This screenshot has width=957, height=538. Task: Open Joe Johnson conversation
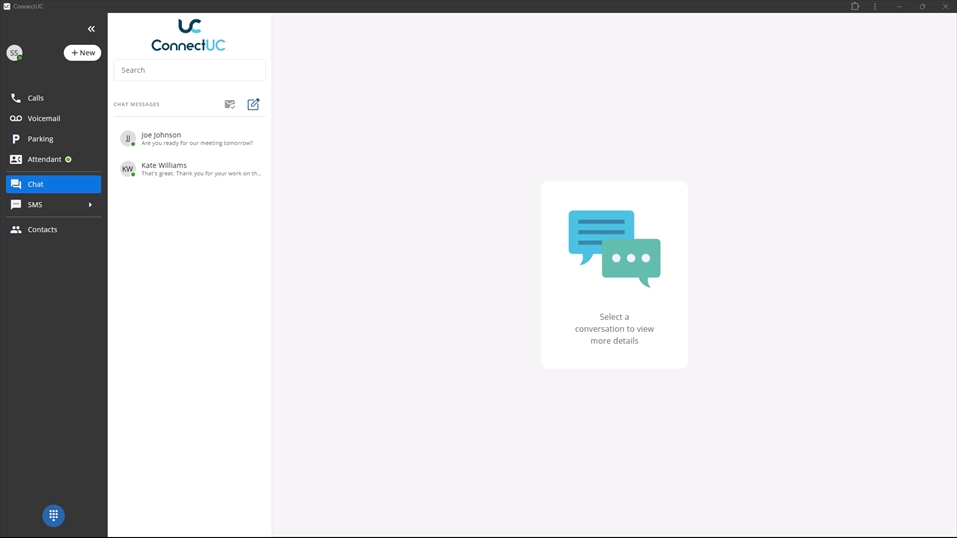(196, 138)
